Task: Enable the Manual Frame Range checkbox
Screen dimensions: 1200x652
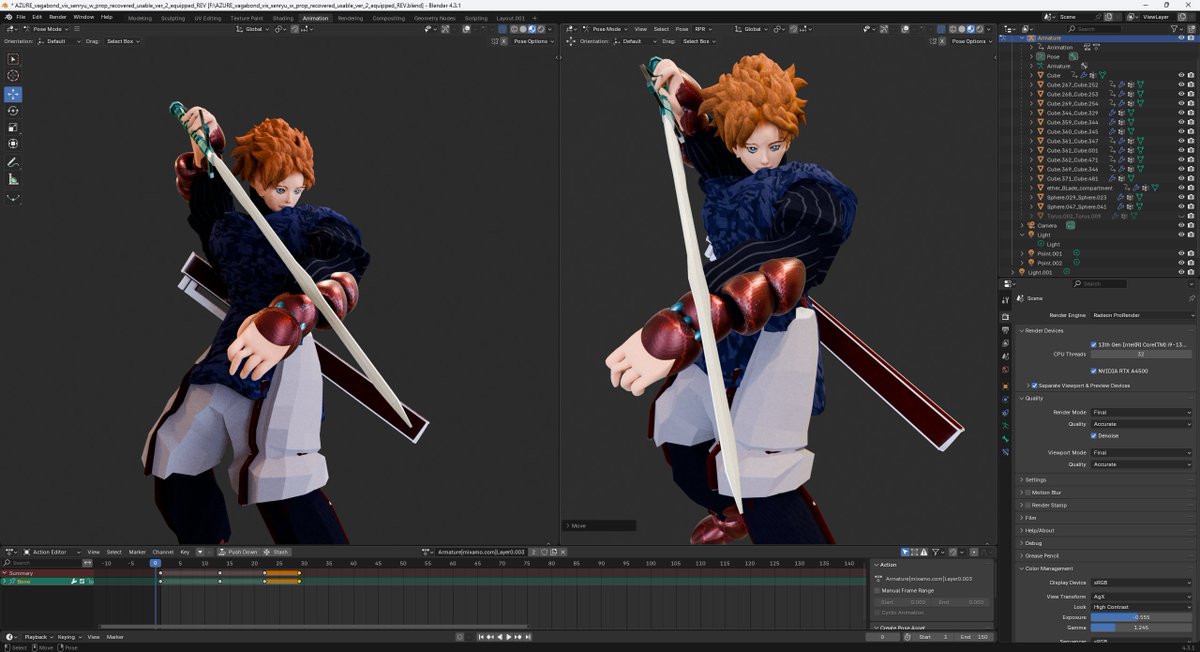Action: 878,590
